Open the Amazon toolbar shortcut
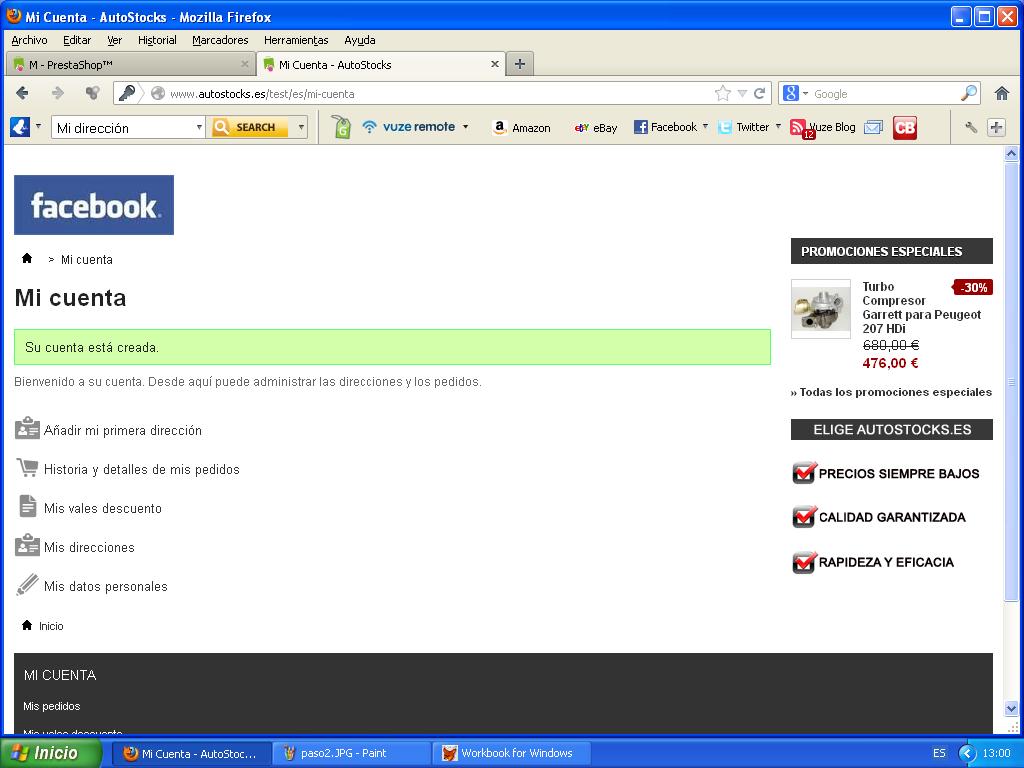Image resolution: width=1024 pixels, height=768 pixels. point(522,127)
